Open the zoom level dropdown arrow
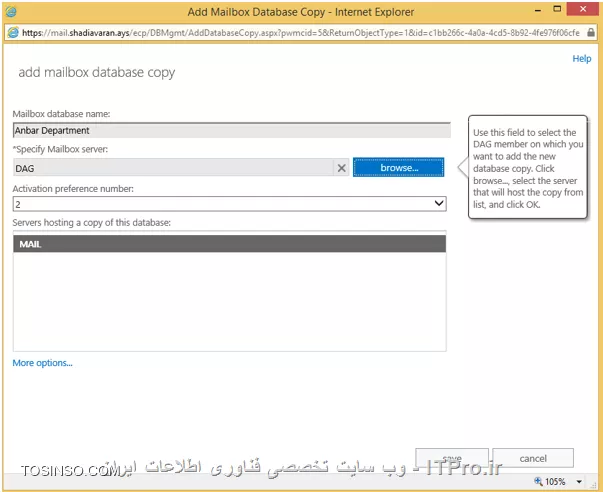Viewport: 603px width, 492px height. (x=579, y=481)
